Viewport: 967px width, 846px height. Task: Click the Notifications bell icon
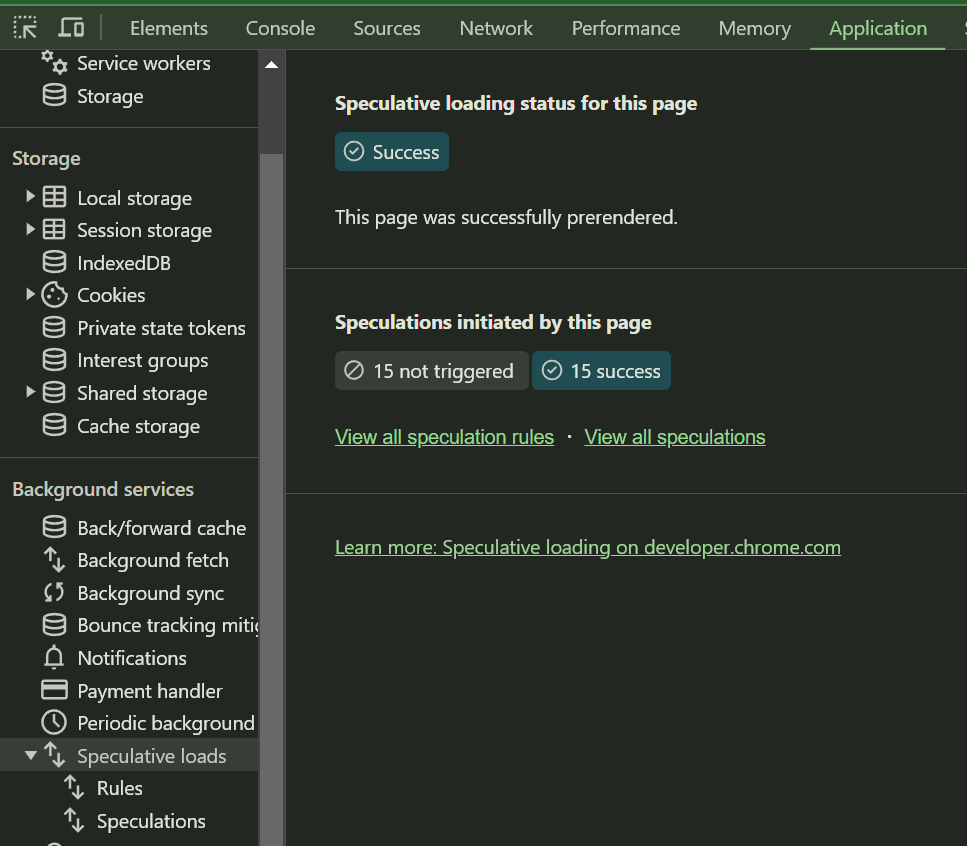[x=54, y=658]
